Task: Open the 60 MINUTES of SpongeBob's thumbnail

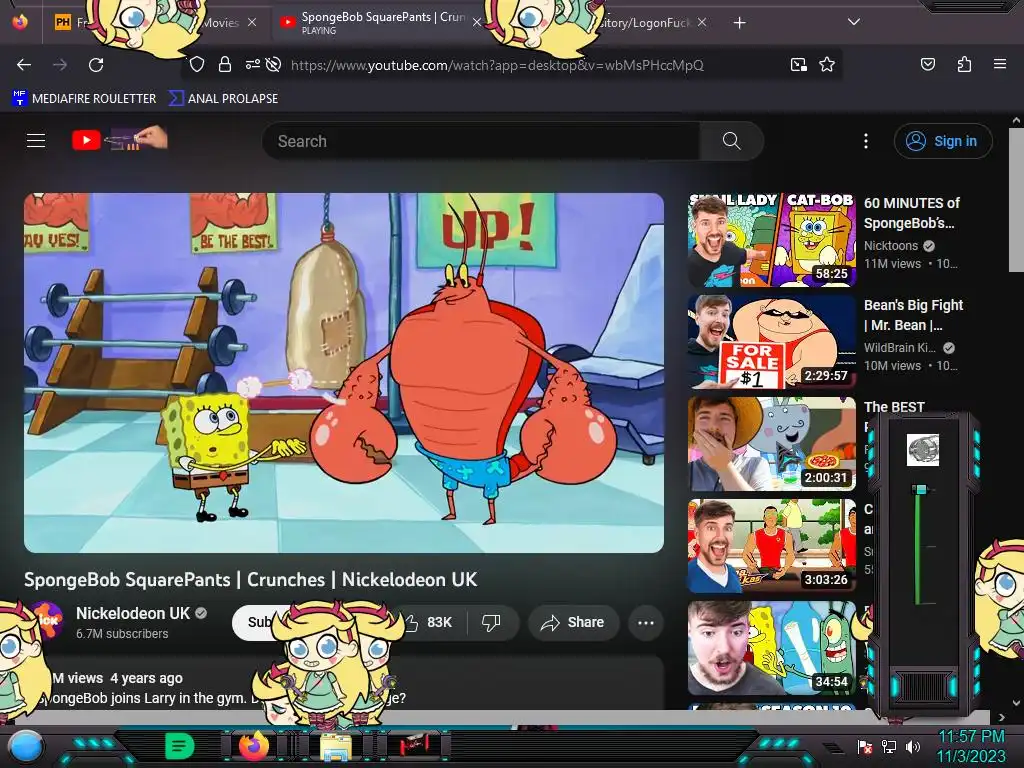Action: click(772, 240)
